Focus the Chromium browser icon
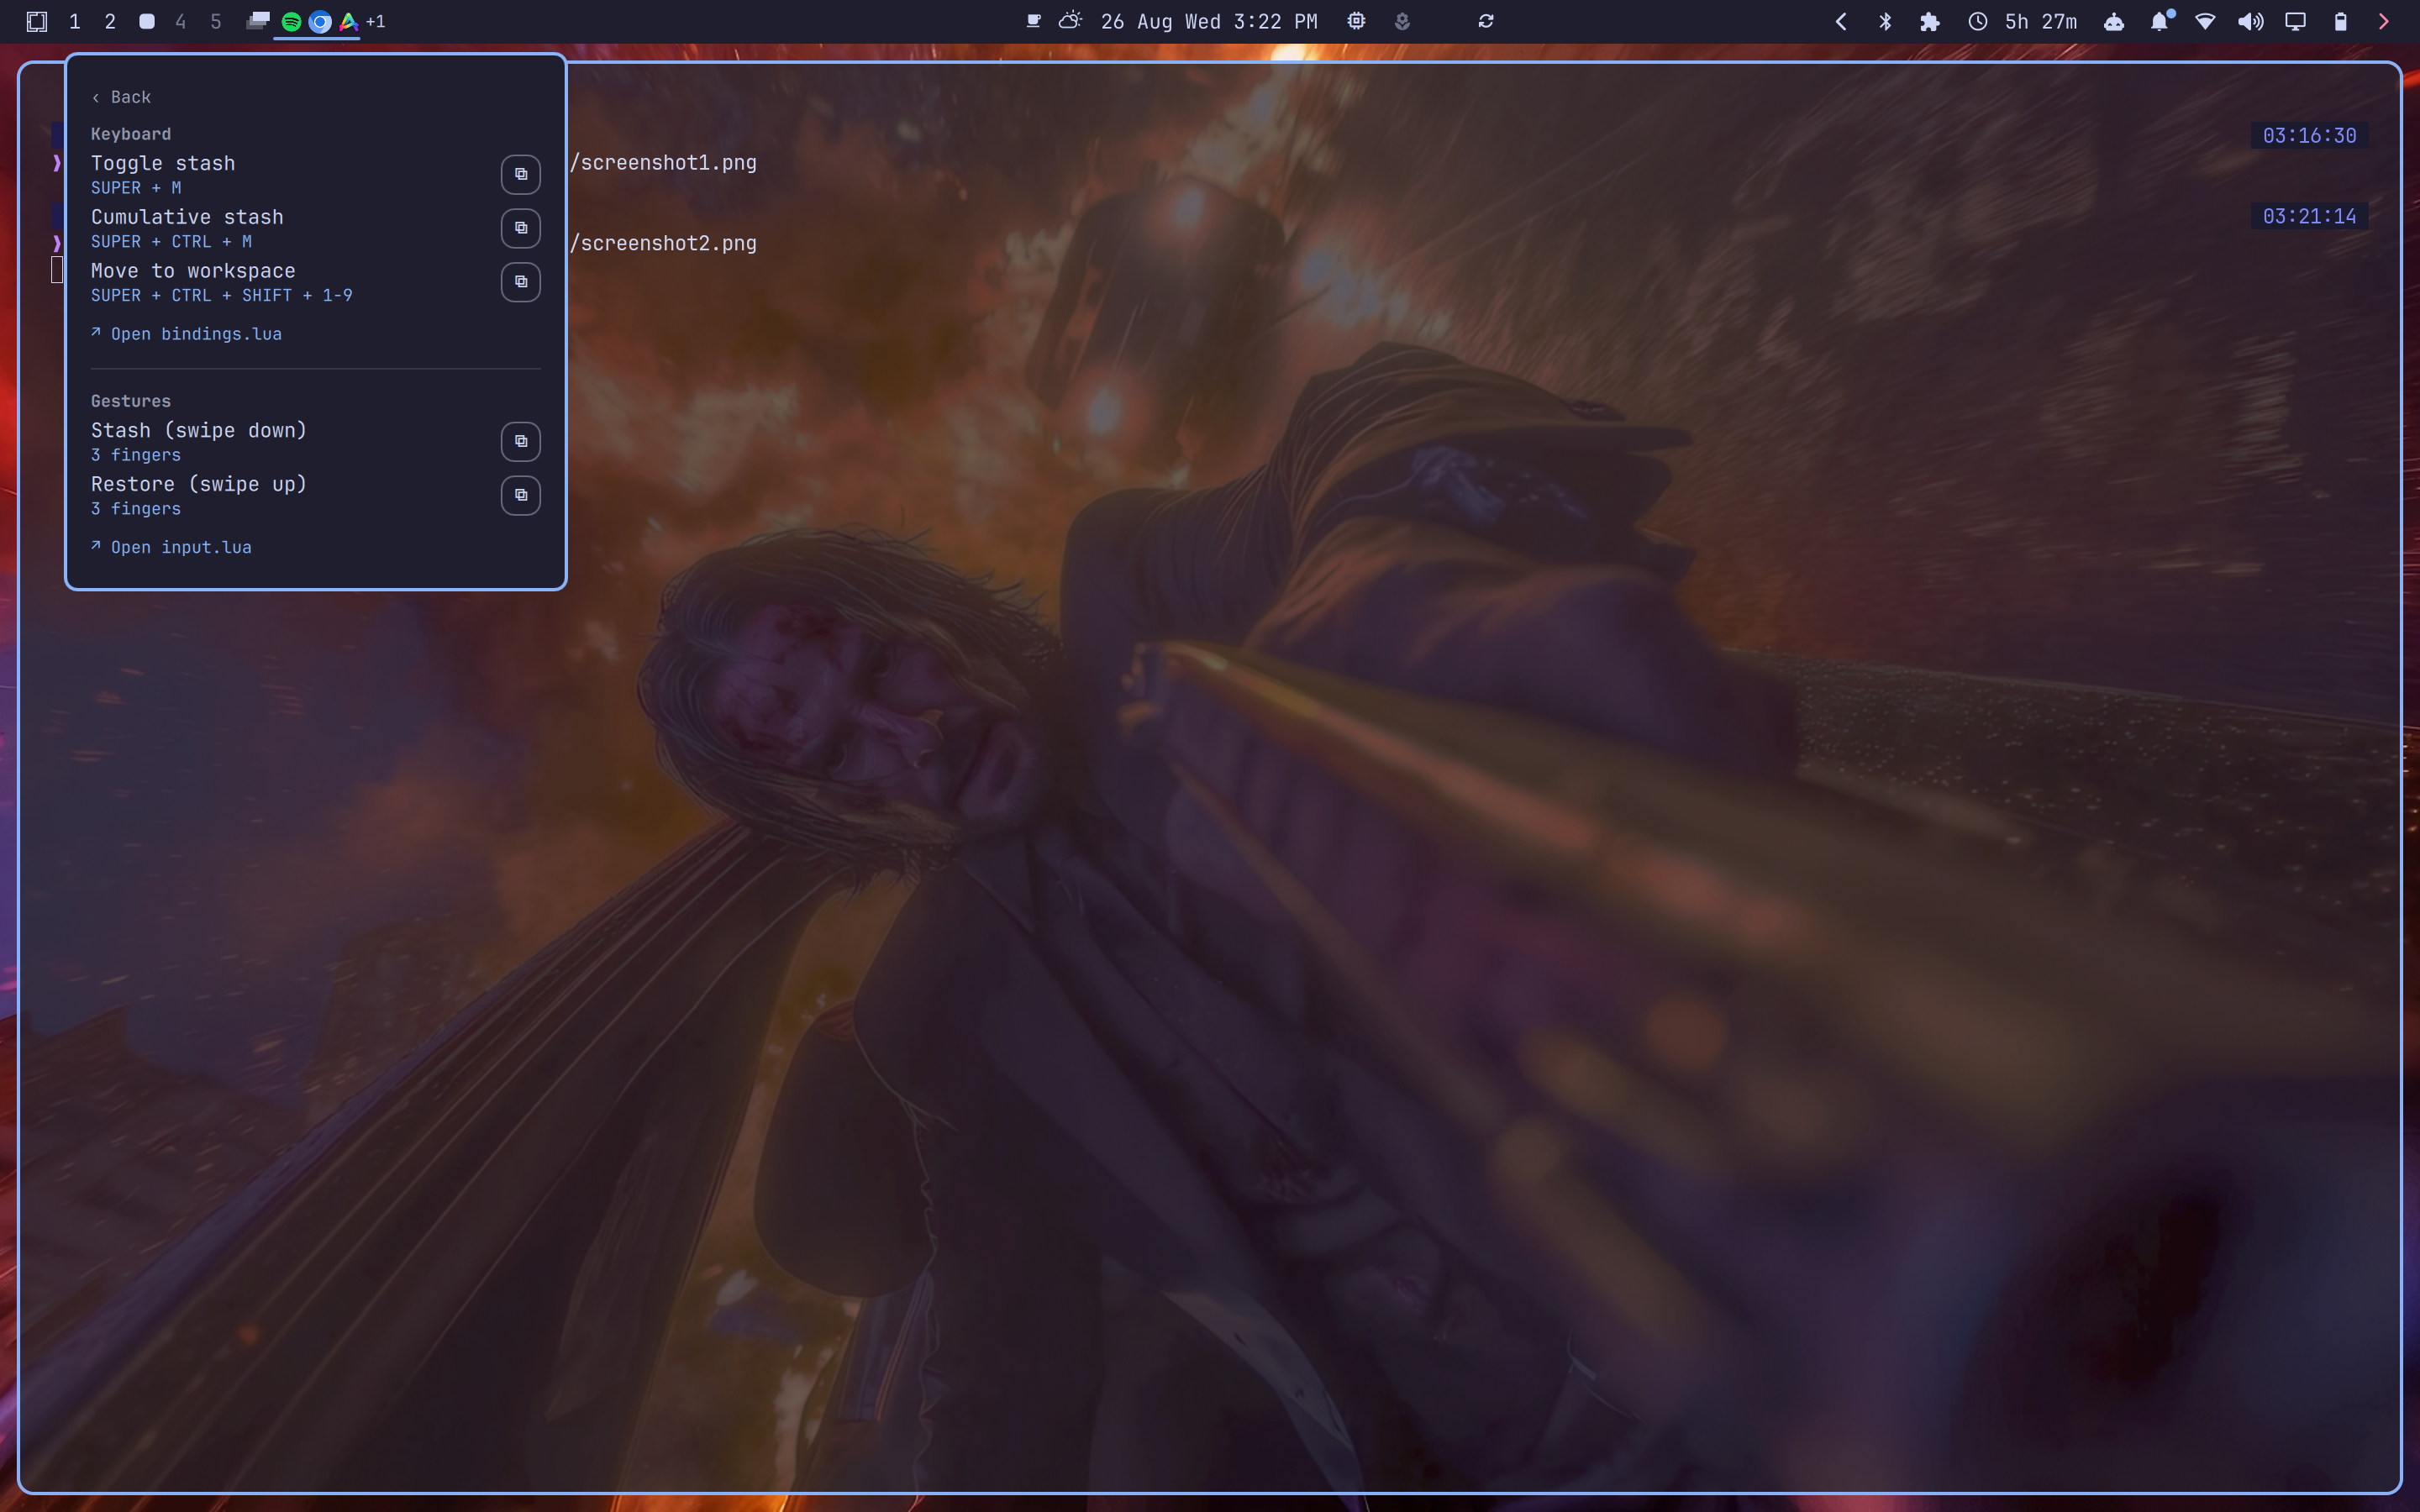 pos(320,22)
